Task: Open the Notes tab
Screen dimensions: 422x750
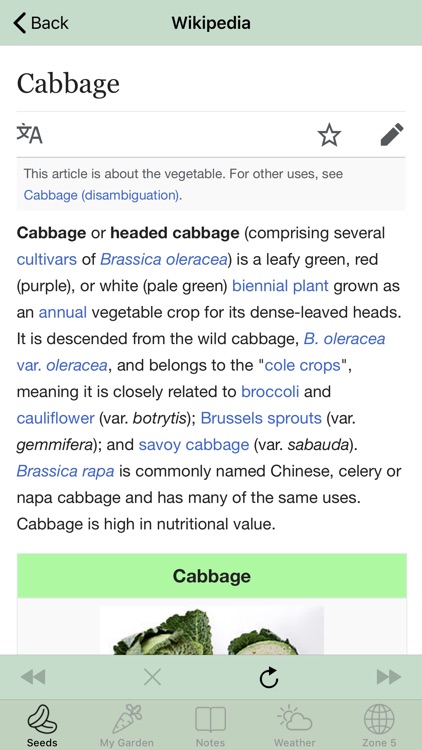Action: 211,725
